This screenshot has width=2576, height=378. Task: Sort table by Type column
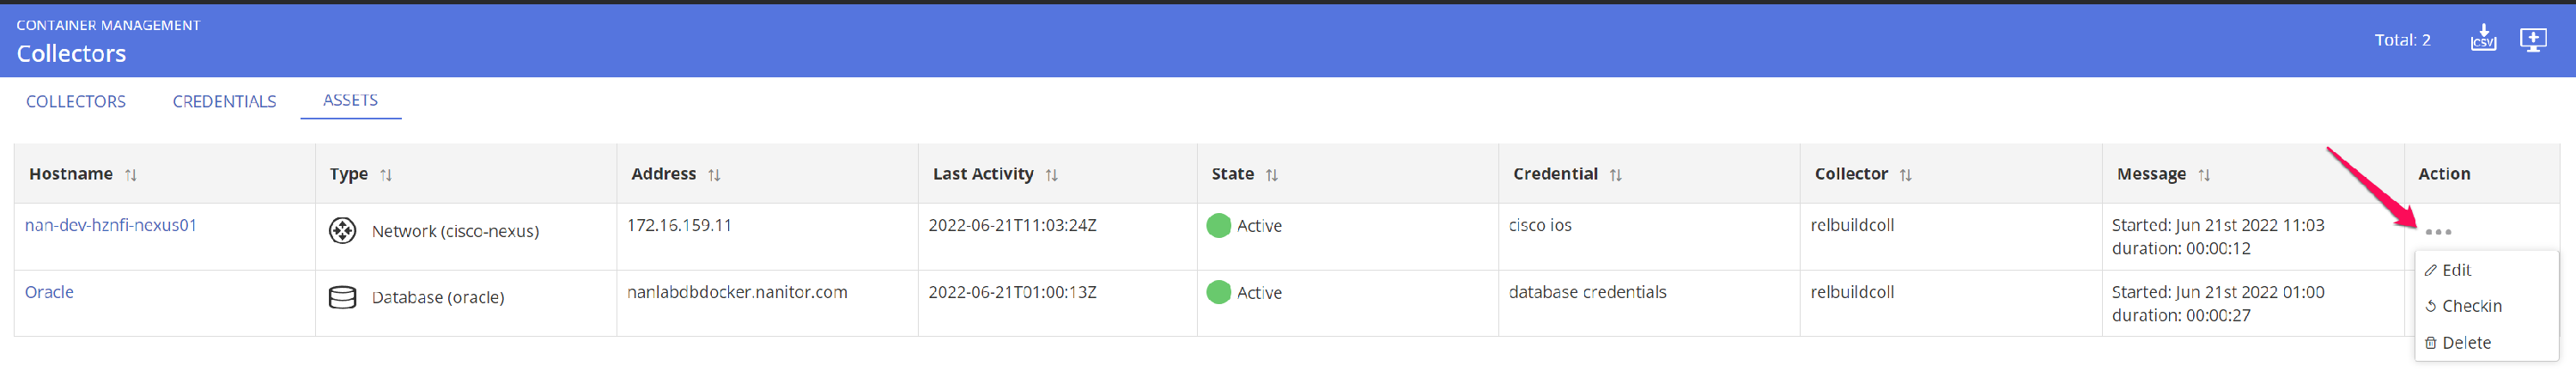point(386,175)
